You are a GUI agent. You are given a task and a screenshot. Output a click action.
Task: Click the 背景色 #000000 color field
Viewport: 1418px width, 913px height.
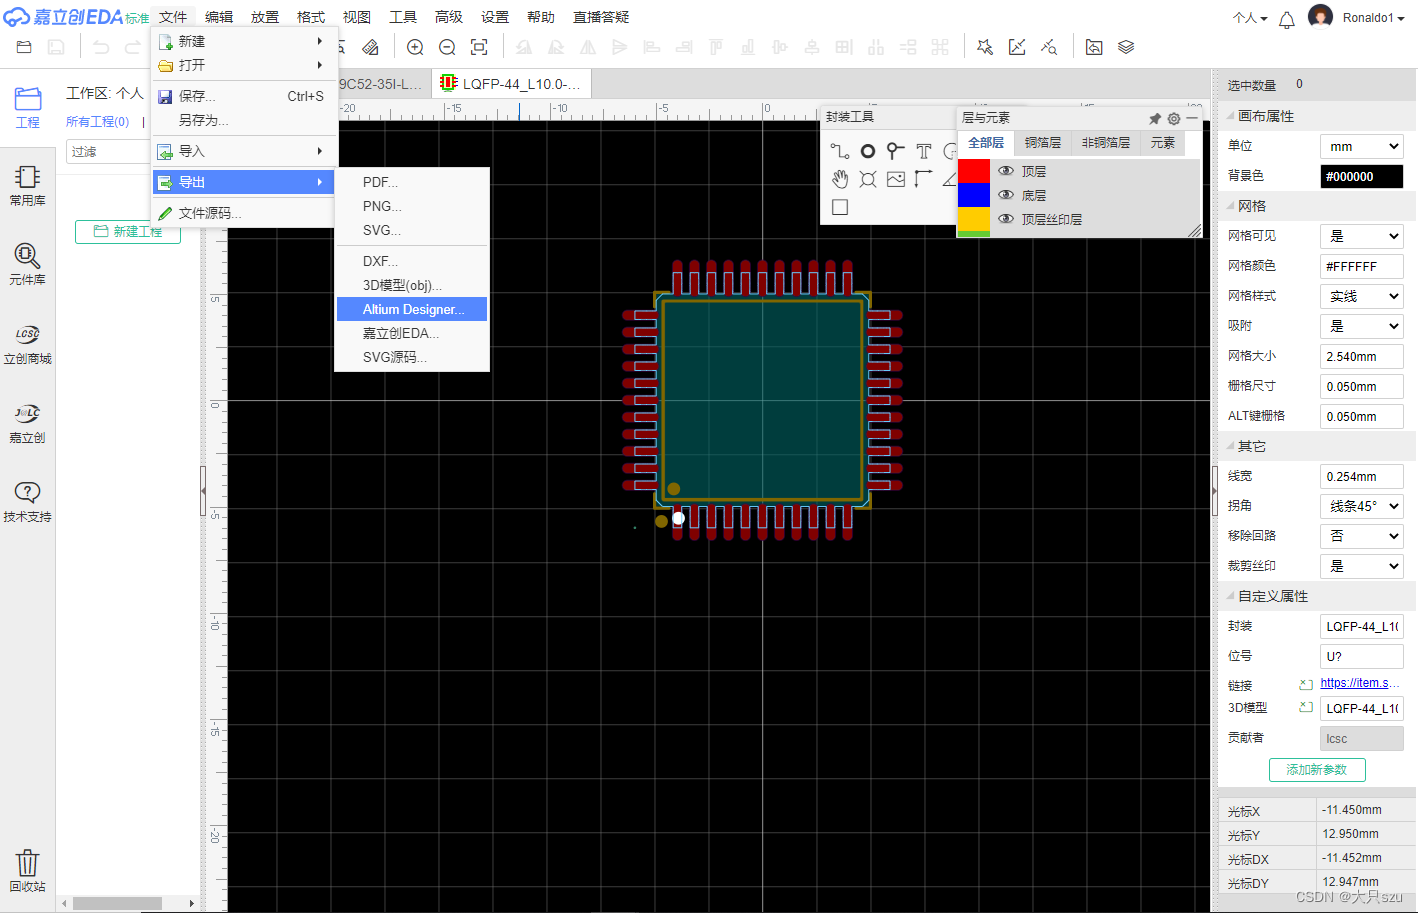(1362, 176)
